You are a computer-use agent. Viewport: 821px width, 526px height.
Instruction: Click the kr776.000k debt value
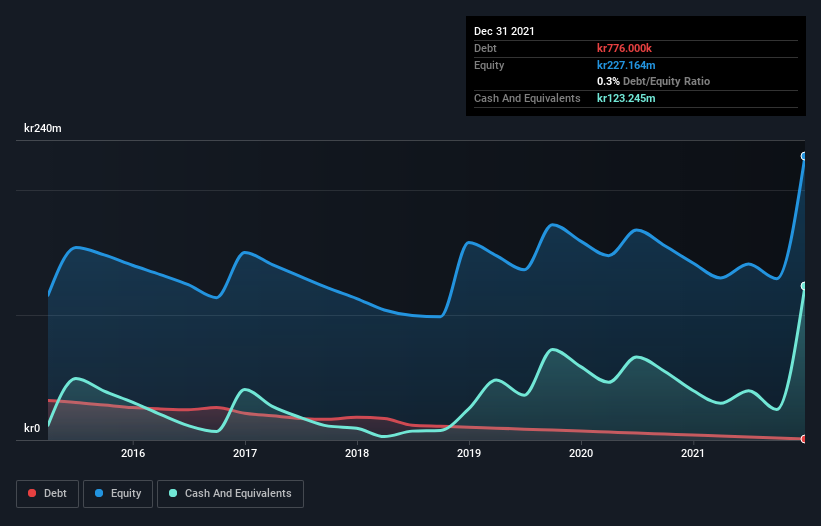click(x=624, y=48)
